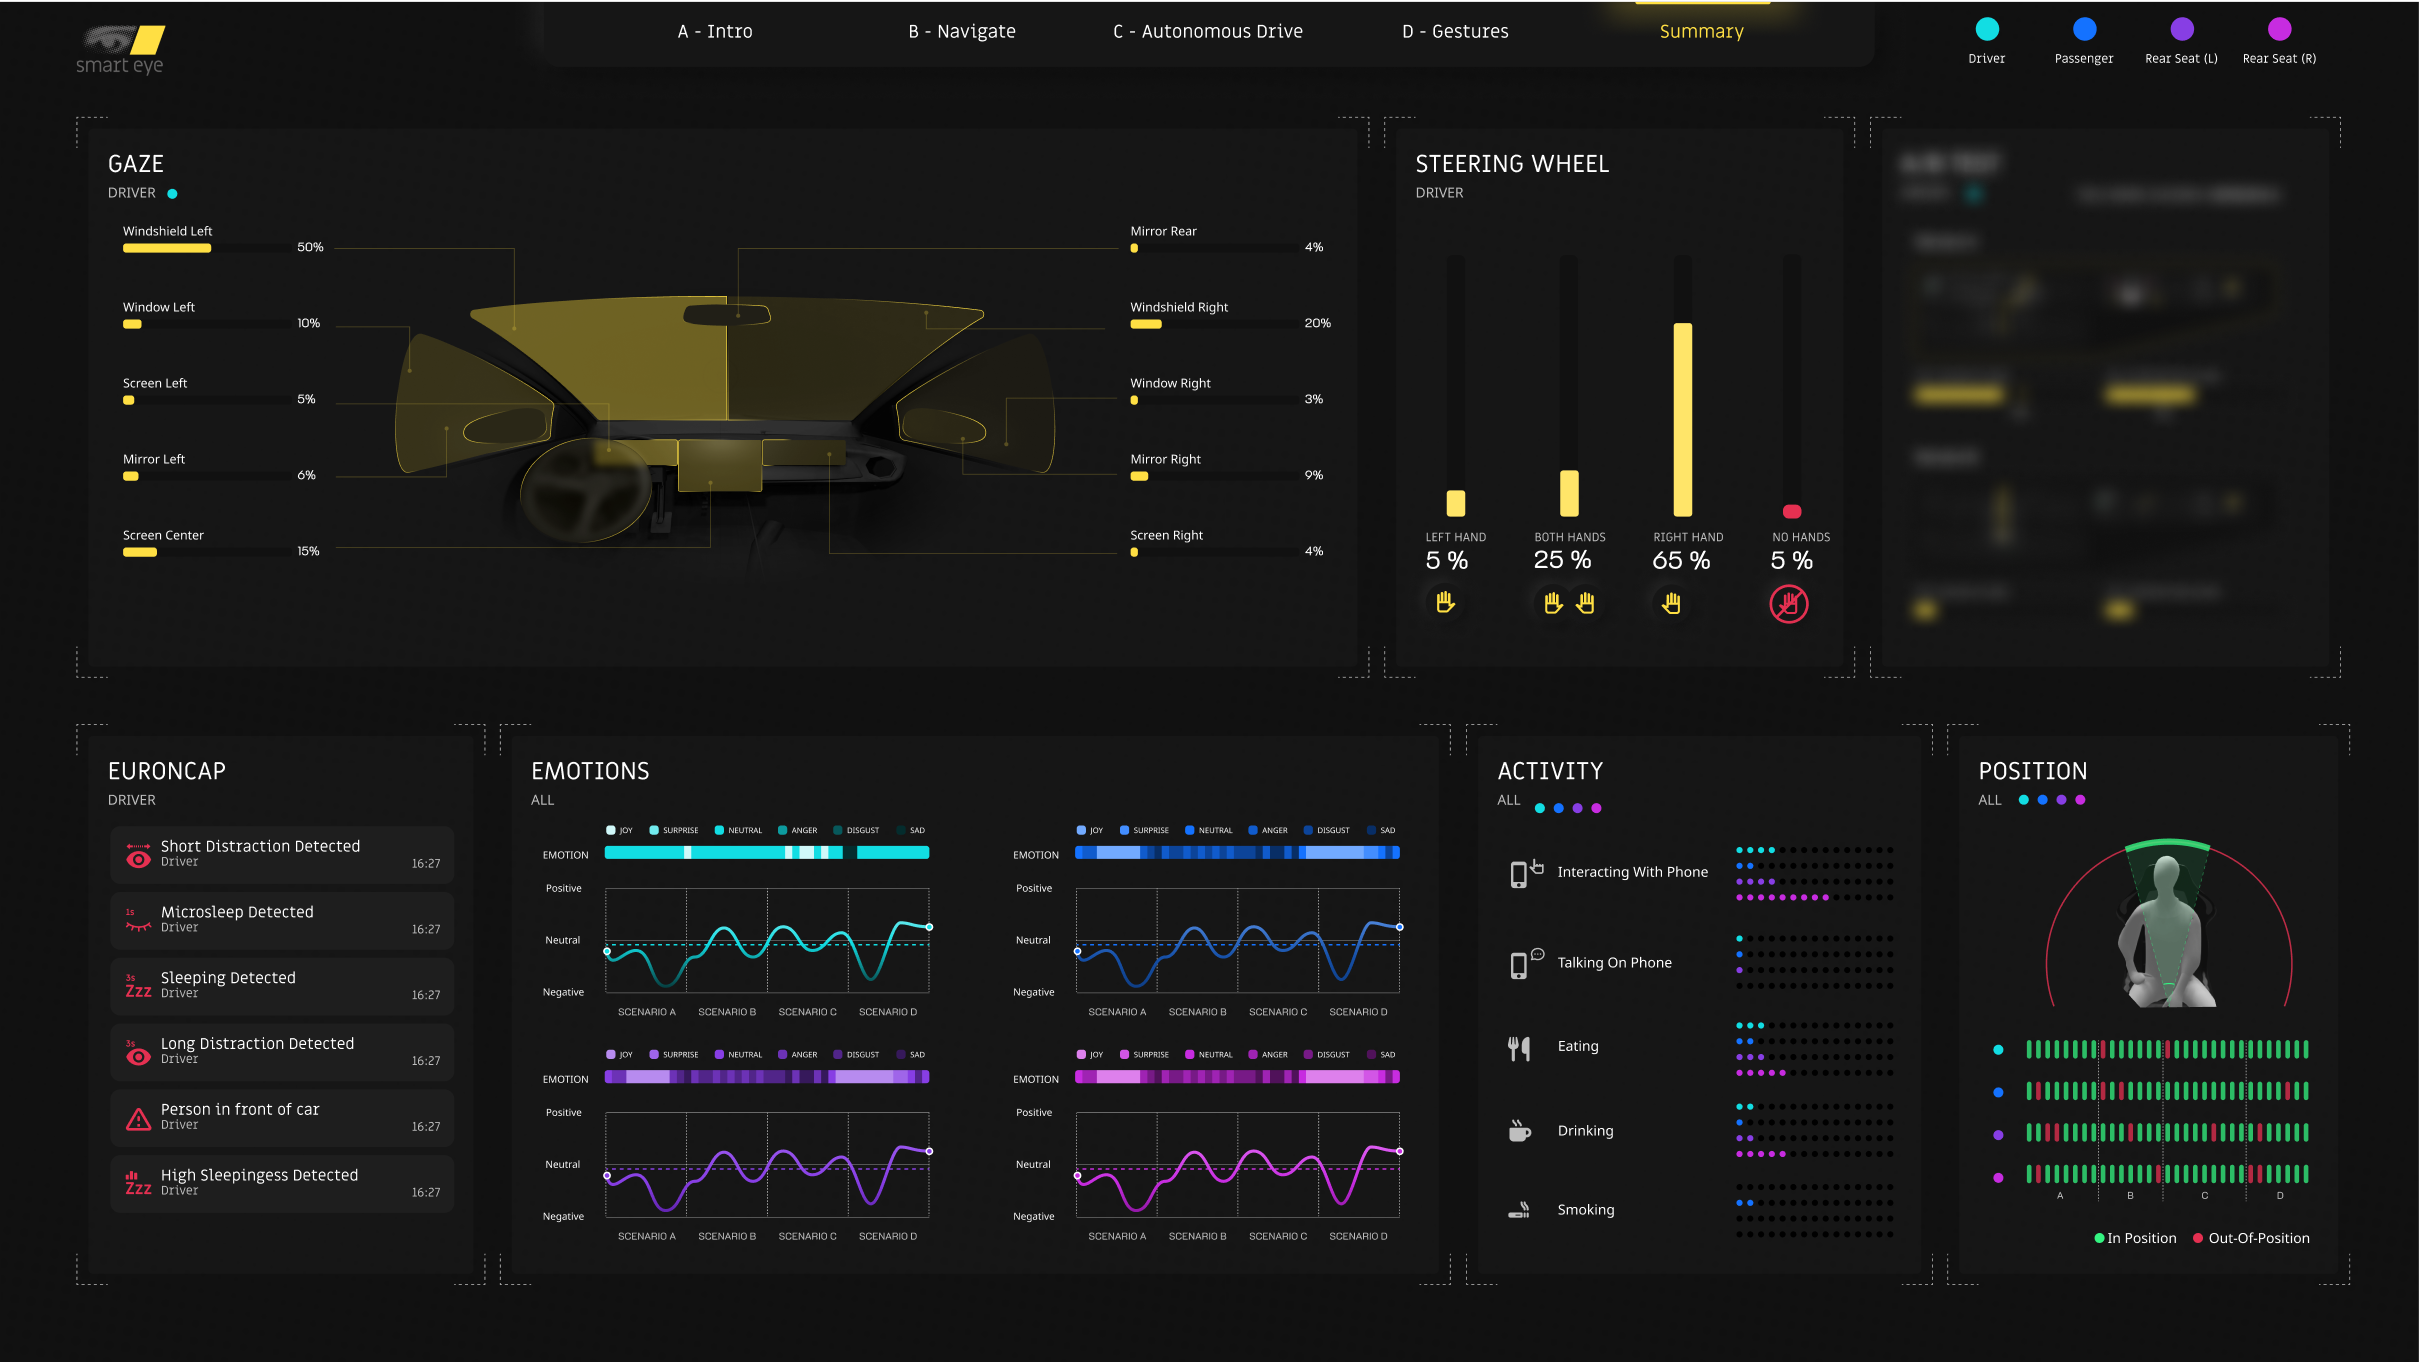This screenshot has width=2419, height=1362.
Task: Open the Microsleep Detected event entry
Action: [x=282, y=920]
